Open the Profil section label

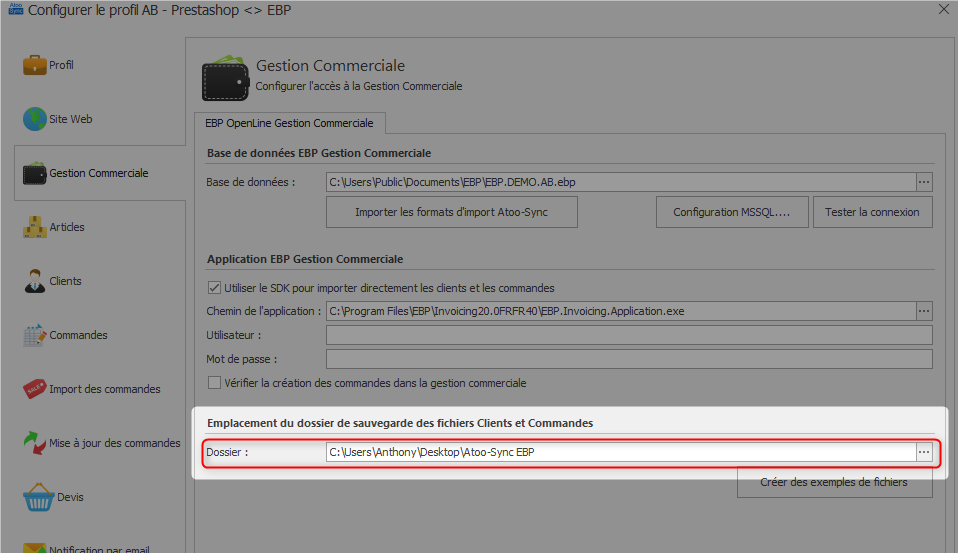point(61,65)
